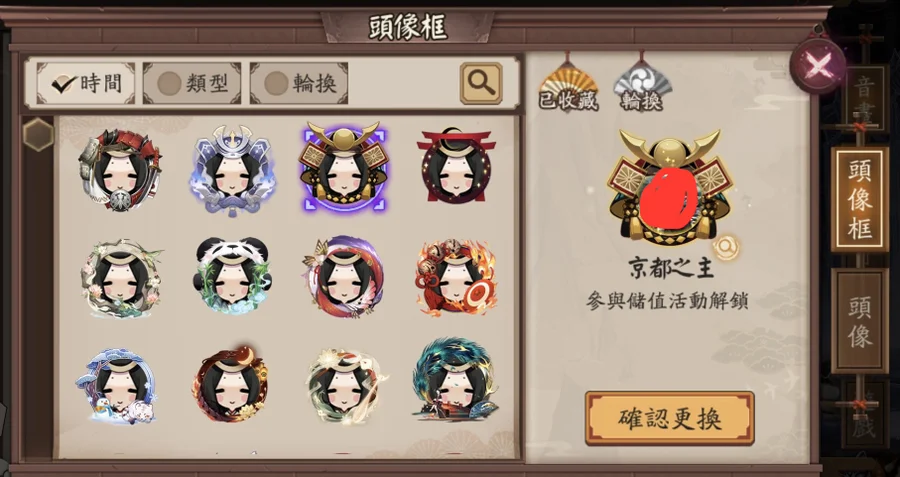Pick the red torii gate avatar frame
Image resolution: width=900 pixels, height=477 pixels.
point(456,166)
